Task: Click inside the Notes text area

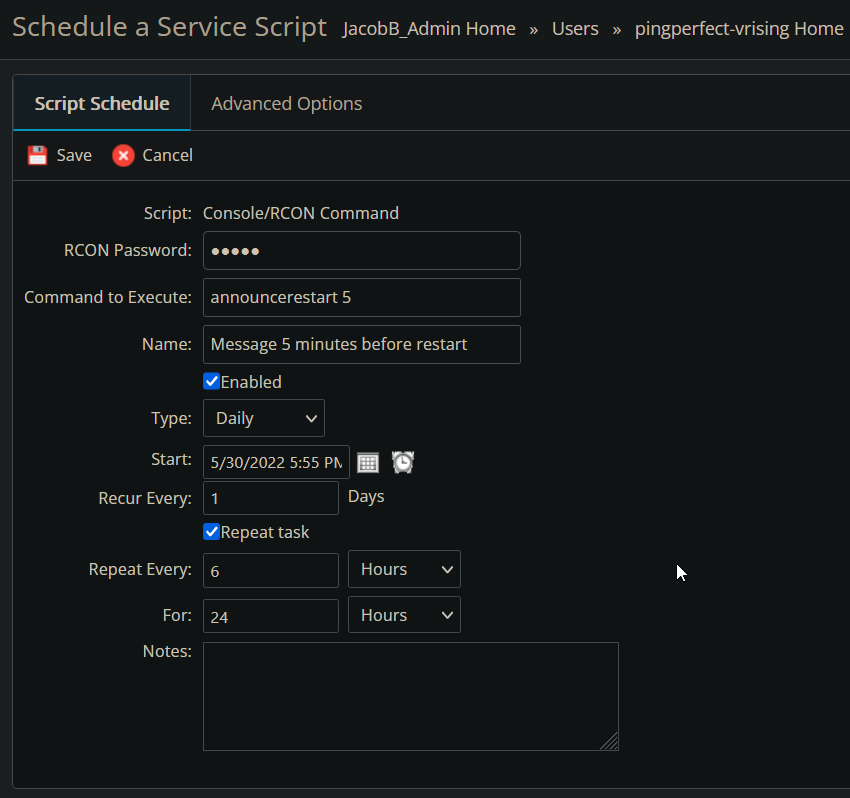Action: pos(410,696)
